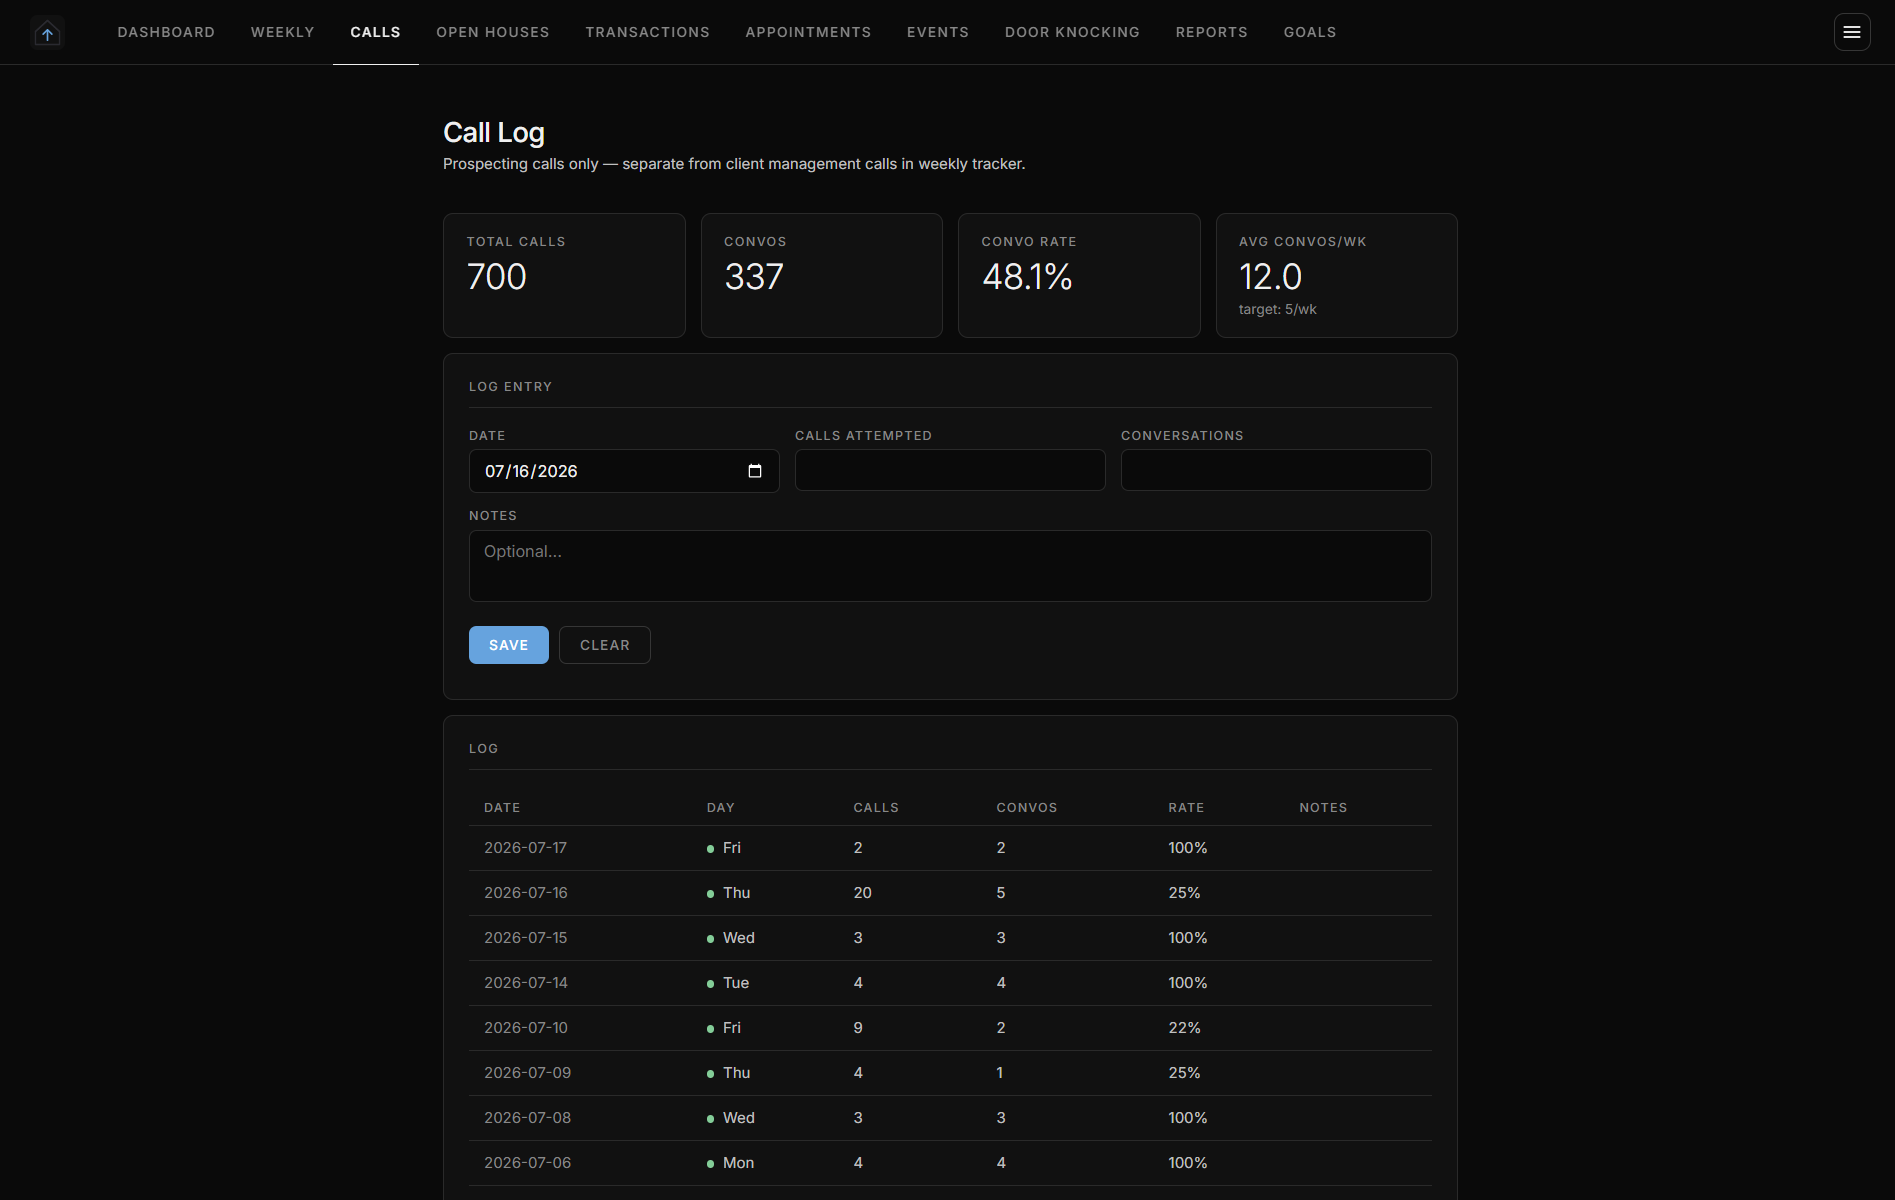Select the "2026-07-17" log date

point(525,848)
